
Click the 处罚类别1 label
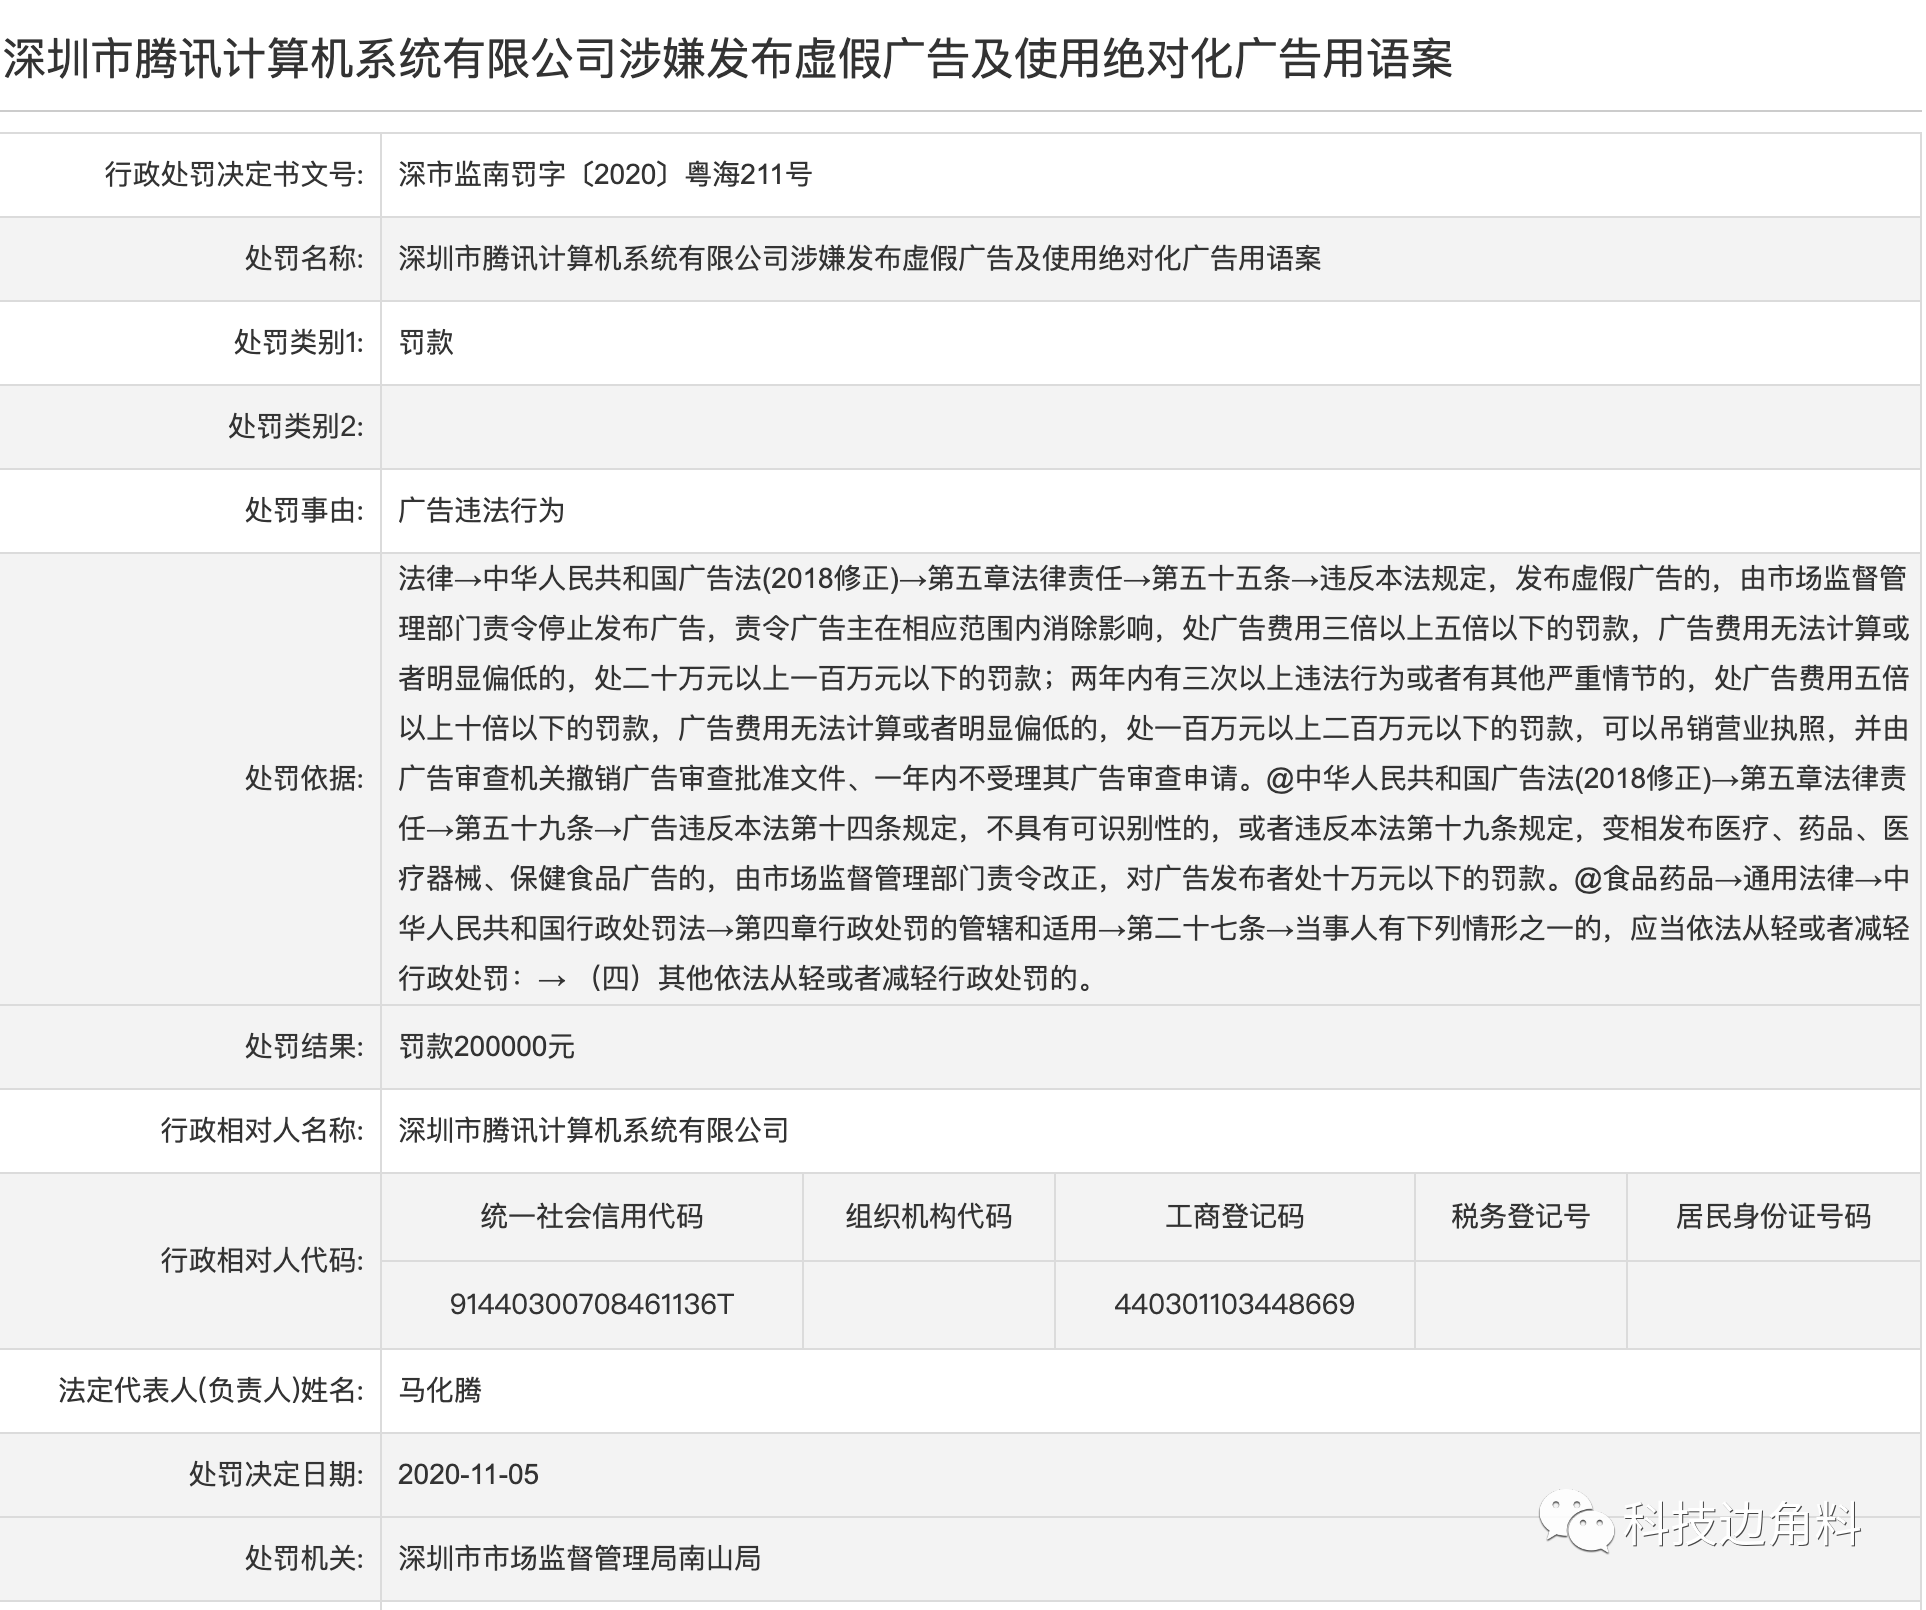(x=298, y=343)
